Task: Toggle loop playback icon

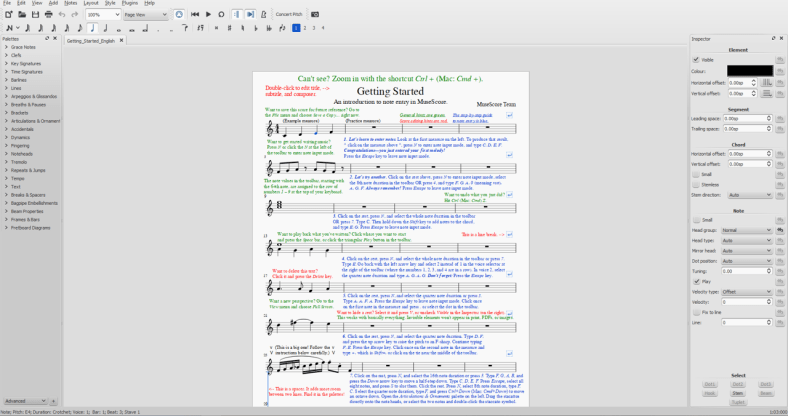Action: coord(222,15)
